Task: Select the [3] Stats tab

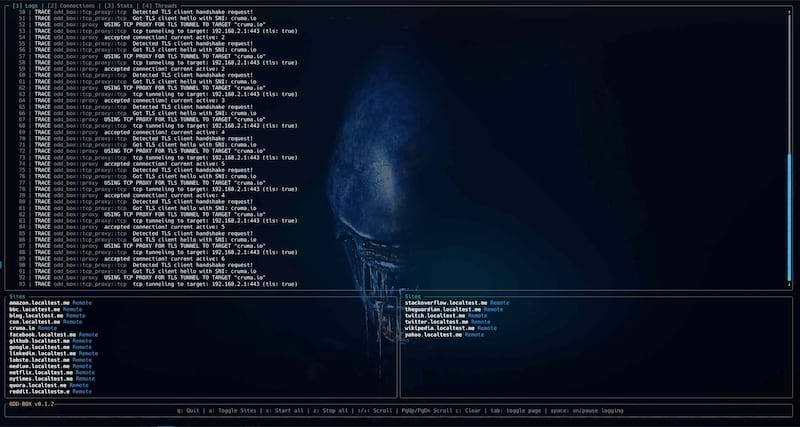Action: [x=118, y=6]
